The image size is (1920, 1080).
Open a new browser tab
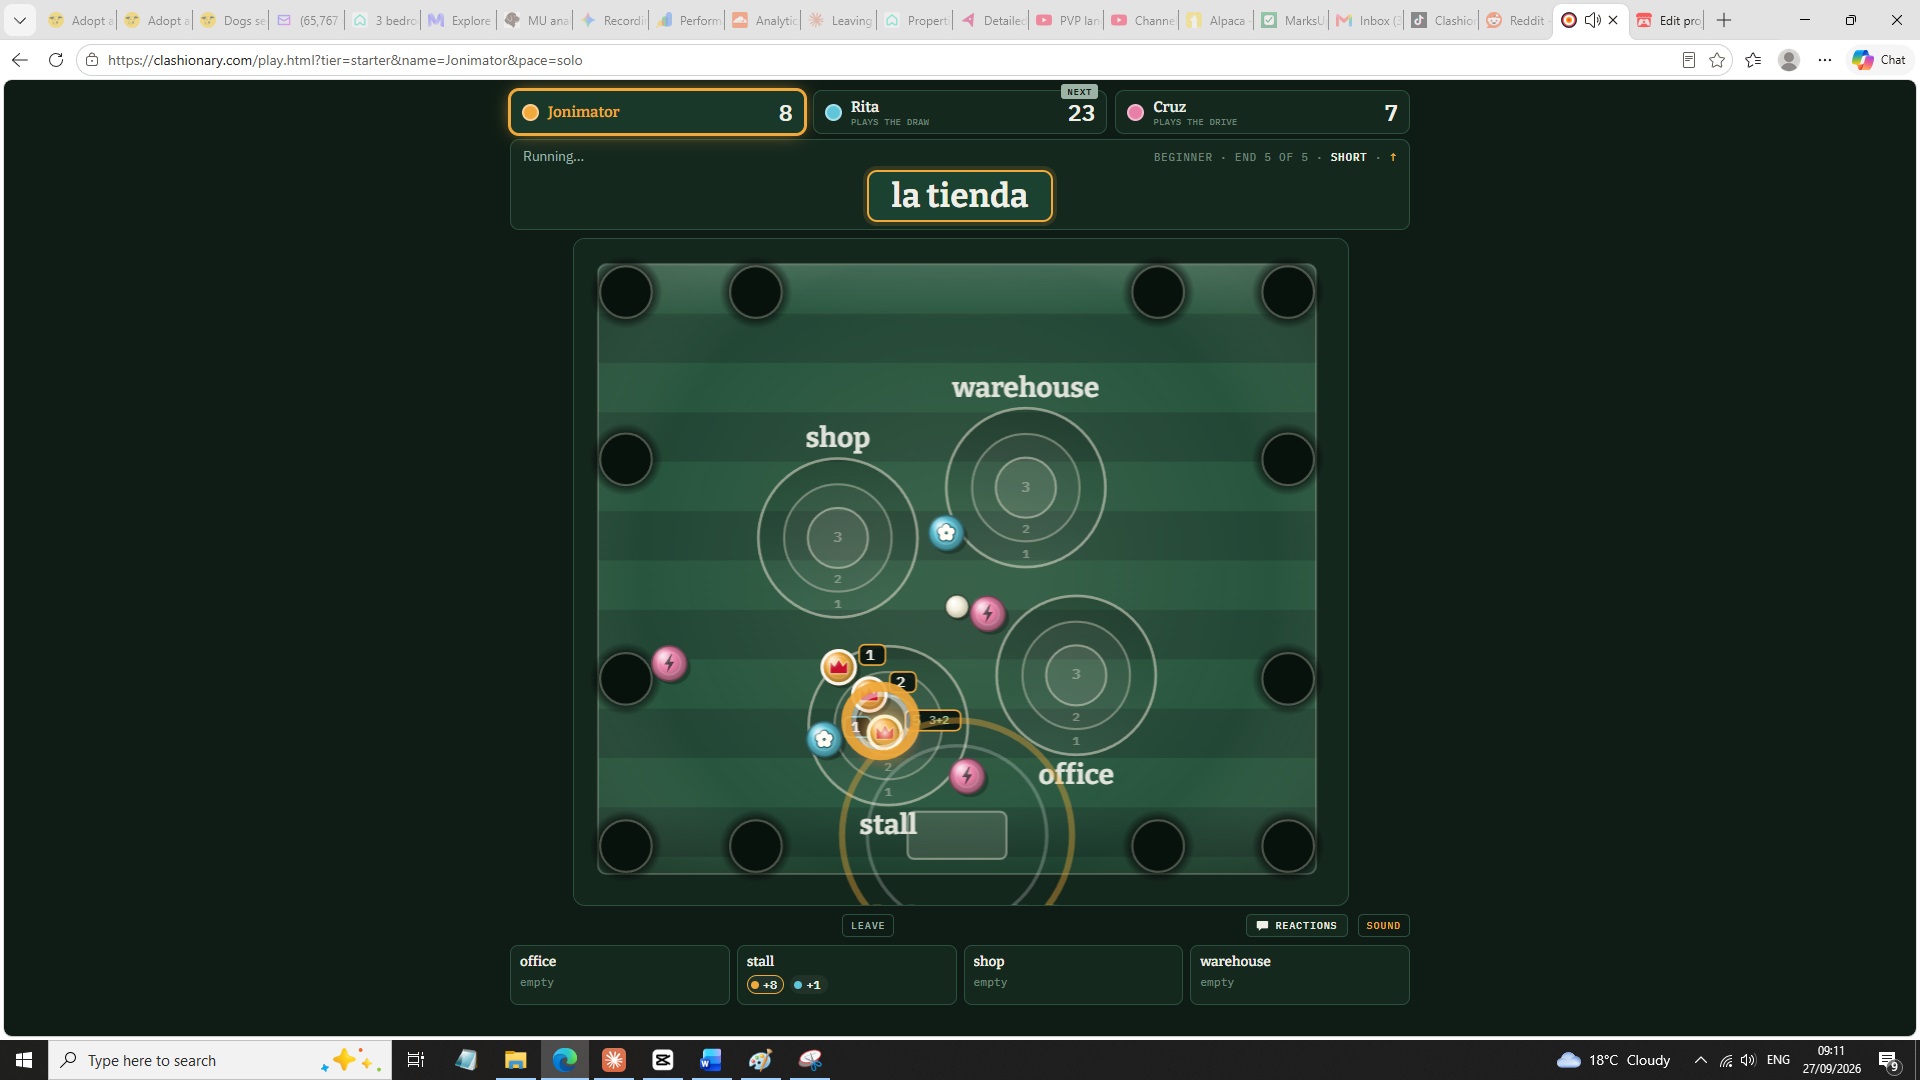pos(1724,20)
